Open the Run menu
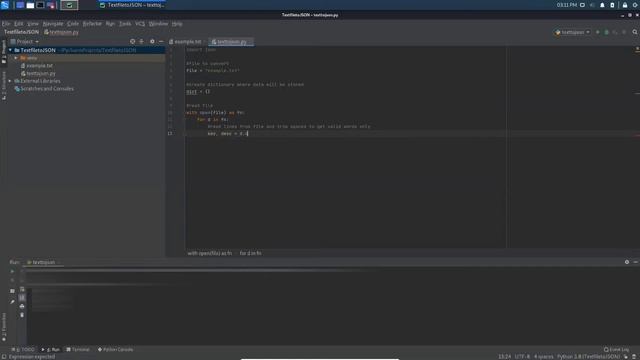640x360 pixels. pyautogui.click(x=110, y=24)
